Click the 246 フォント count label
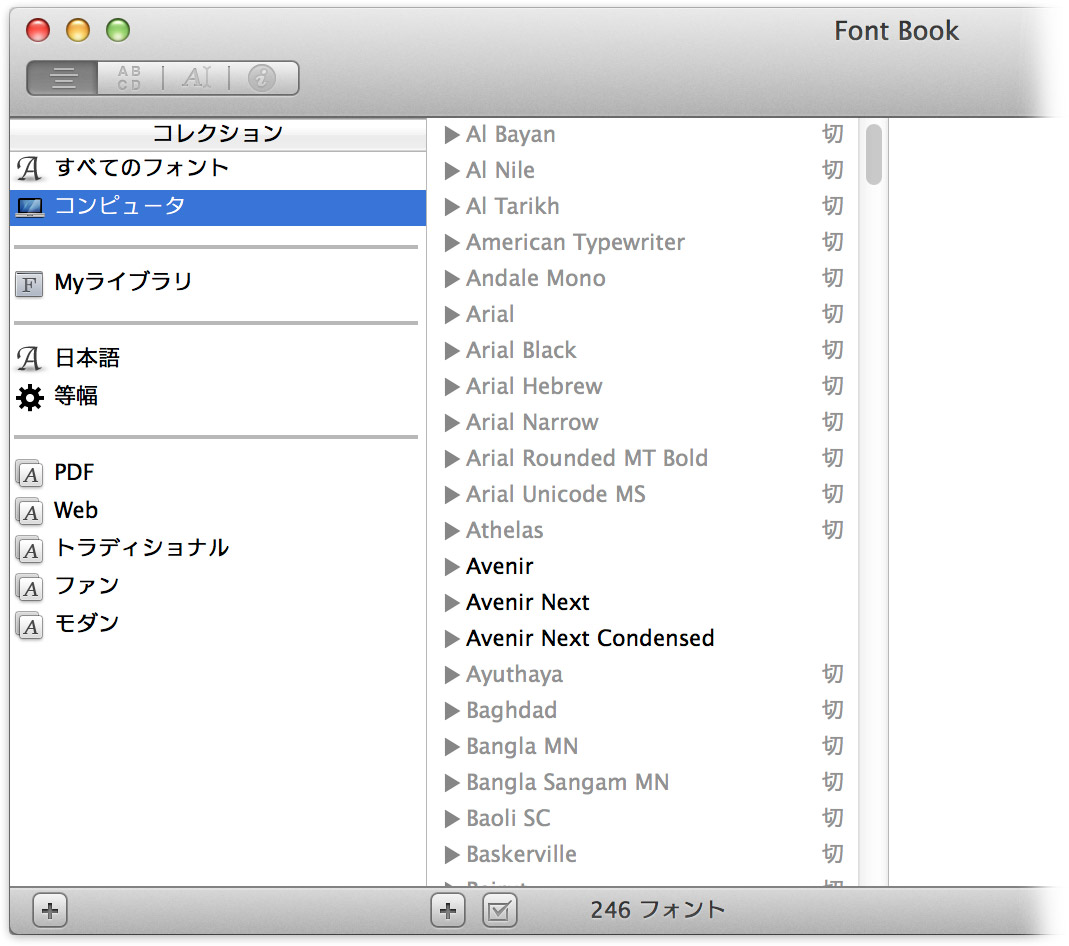Viewport: 1069px width, 946px height. [x=657, y=910]
